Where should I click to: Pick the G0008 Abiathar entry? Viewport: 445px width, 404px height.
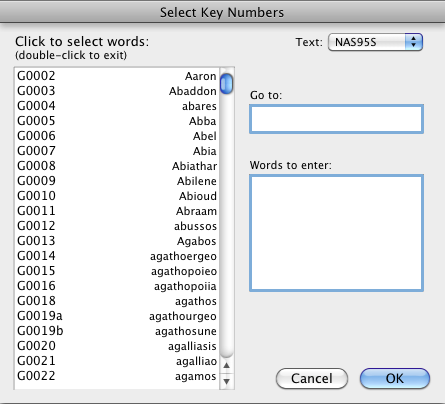(117, 166)
